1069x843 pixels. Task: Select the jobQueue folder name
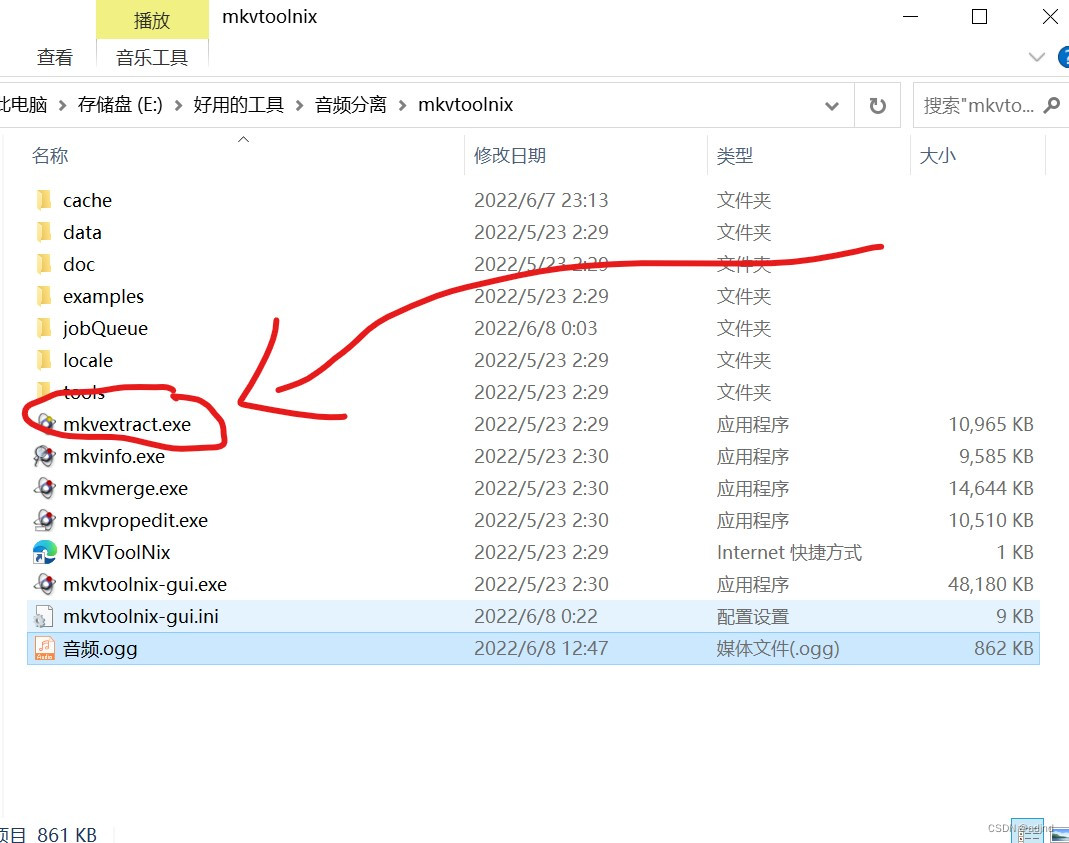(x=105, y=328)
